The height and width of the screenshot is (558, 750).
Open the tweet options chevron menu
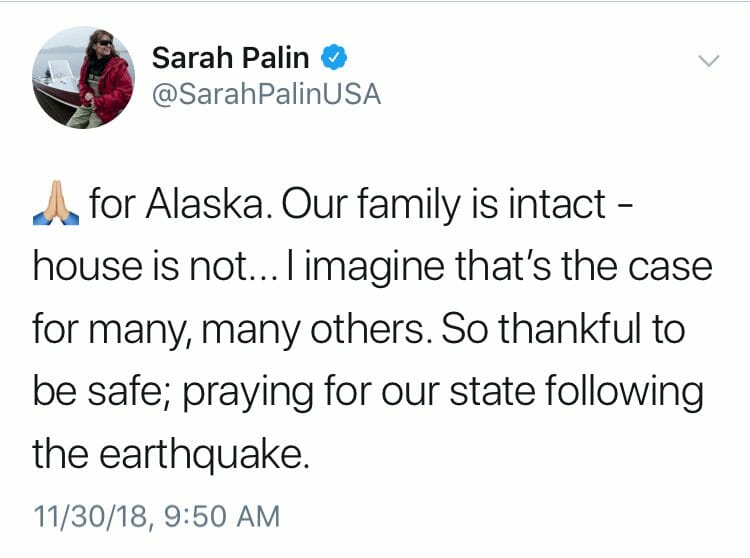pos(708,61)
